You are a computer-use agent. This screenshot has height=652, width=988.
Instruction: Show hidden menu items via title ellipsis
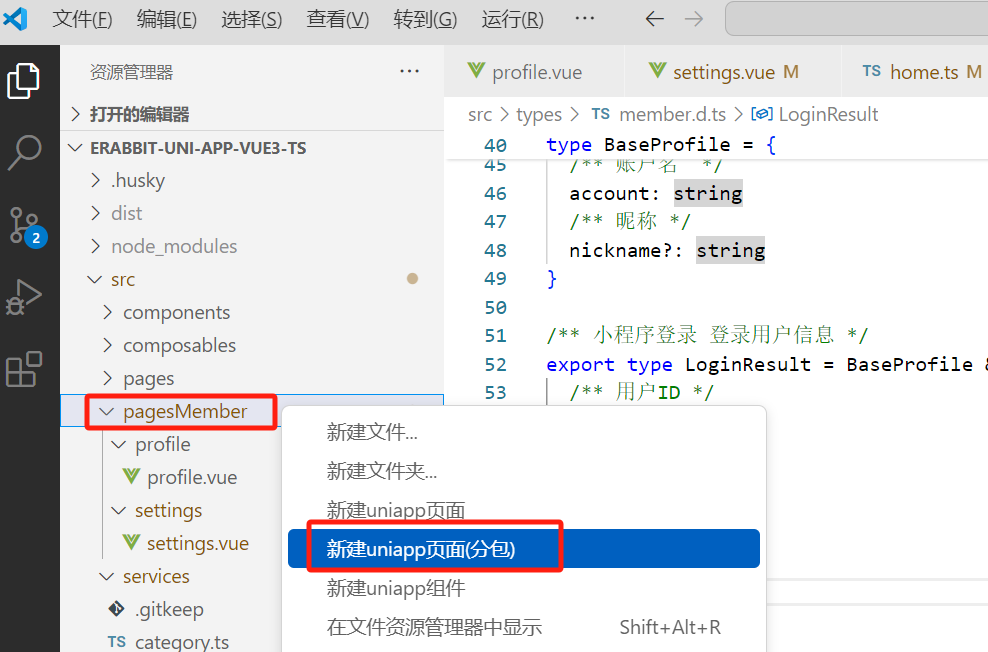pyautogui.click(x=585, y=18)
